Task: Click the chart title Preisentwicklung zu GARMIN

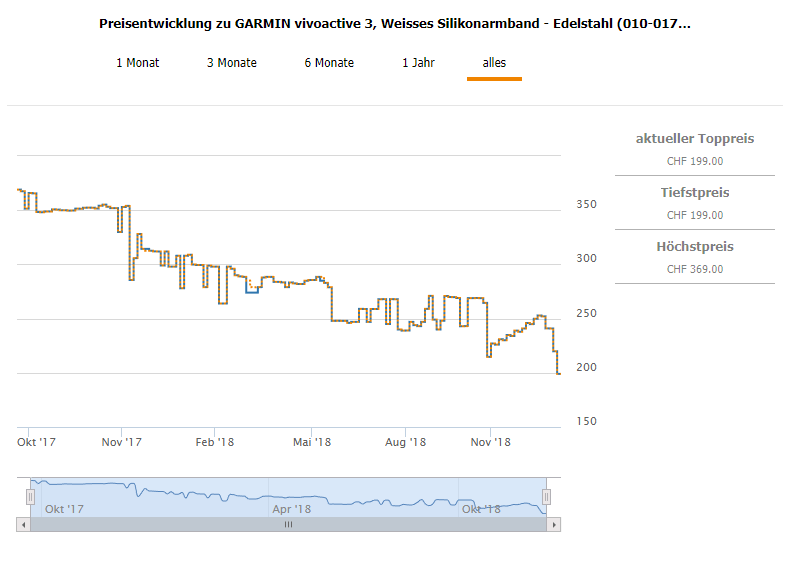Action: [x=394, y=24]
